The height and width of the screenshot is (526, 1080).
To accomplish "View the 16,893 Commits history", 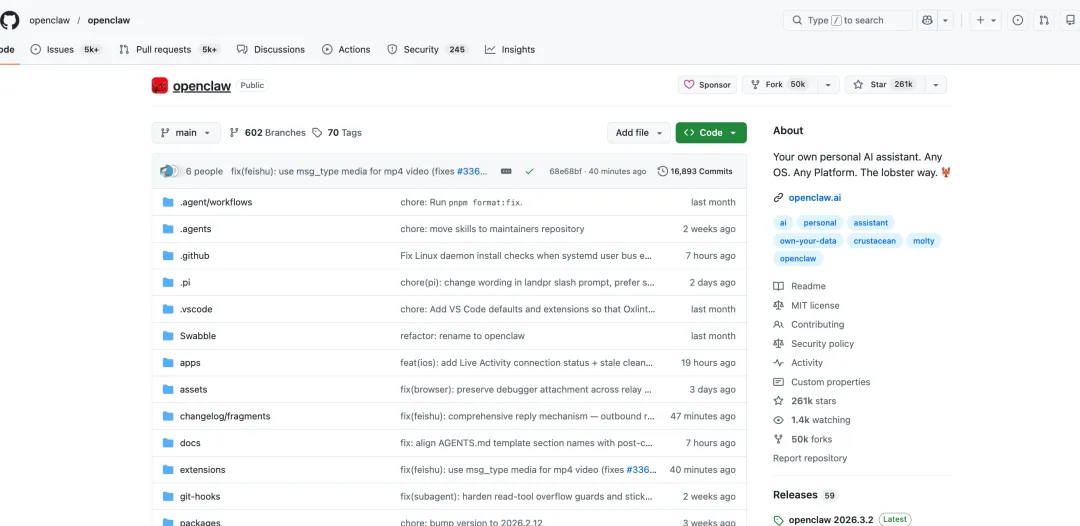I will [x=695, y=171].
